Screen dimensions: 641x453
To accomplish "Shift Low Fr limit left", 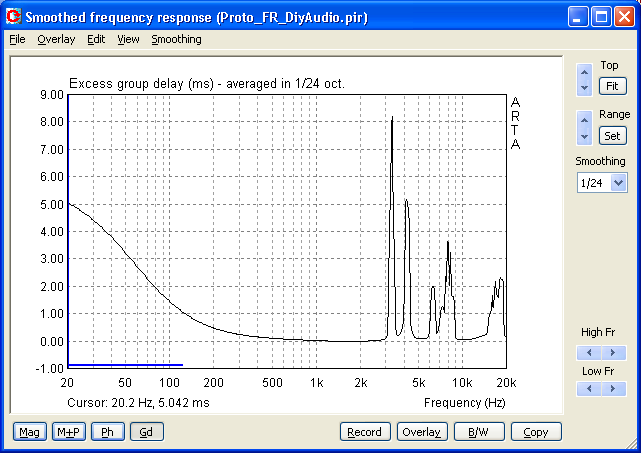I will click(x=589, y=388).
